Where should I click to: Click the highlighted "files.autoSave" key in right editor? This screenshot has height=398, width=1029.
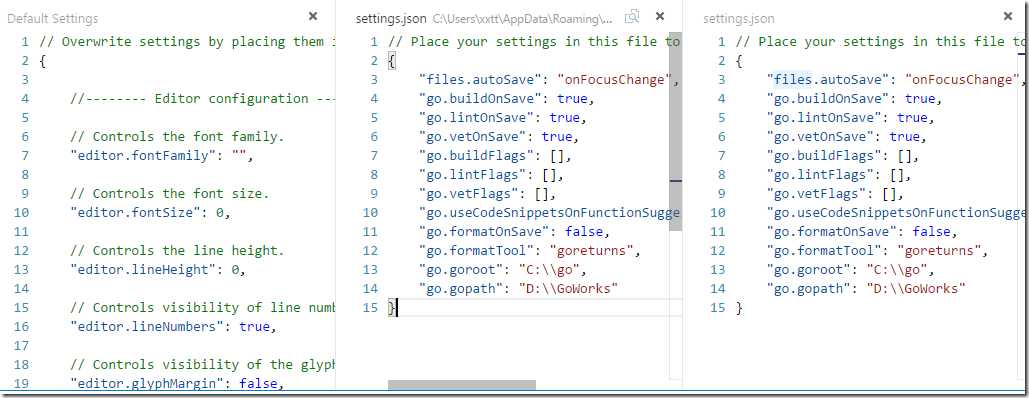coord(828,80)
